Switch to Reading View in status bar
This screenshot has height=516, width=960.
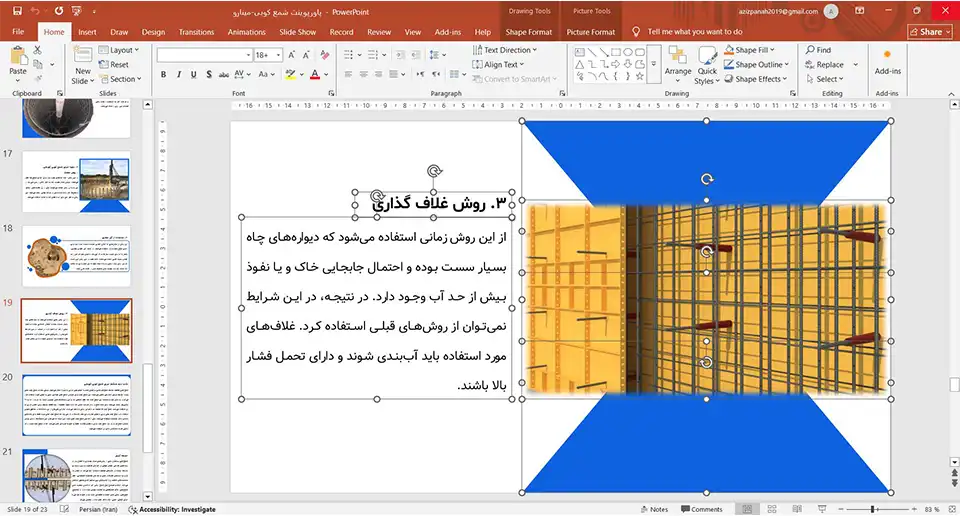click(797, 509)
